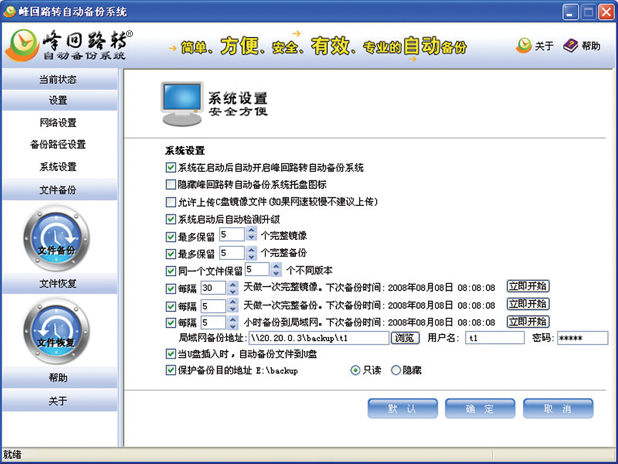The image size is (618, 464).
Task: Select 备份路径设置 in the sidebar
Action: point(58,144)
